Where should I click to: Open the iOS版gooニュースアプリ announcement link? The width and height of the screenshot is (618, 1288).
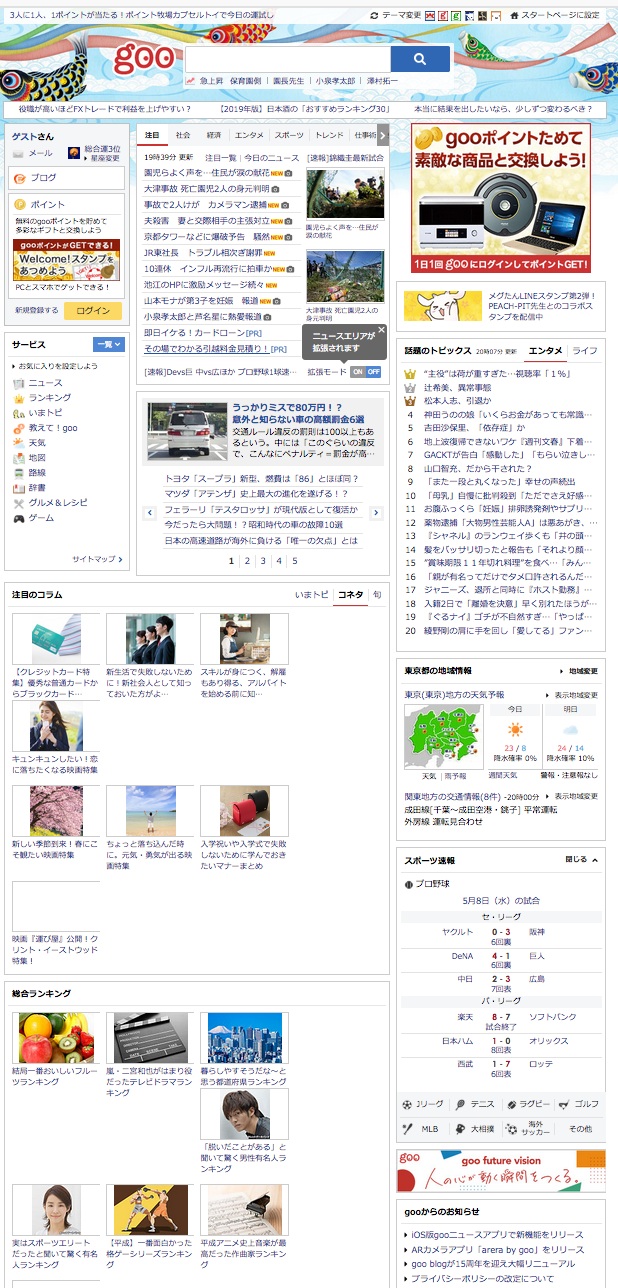coord(497,1235)
